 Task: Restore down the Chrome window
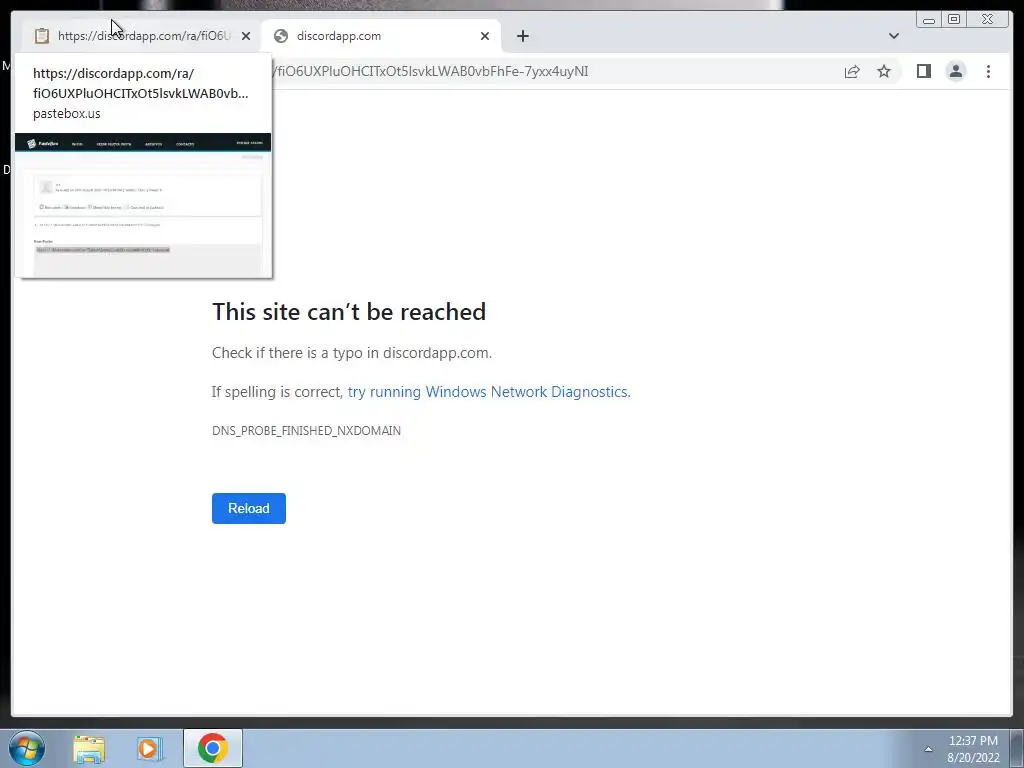pos(954,20)
